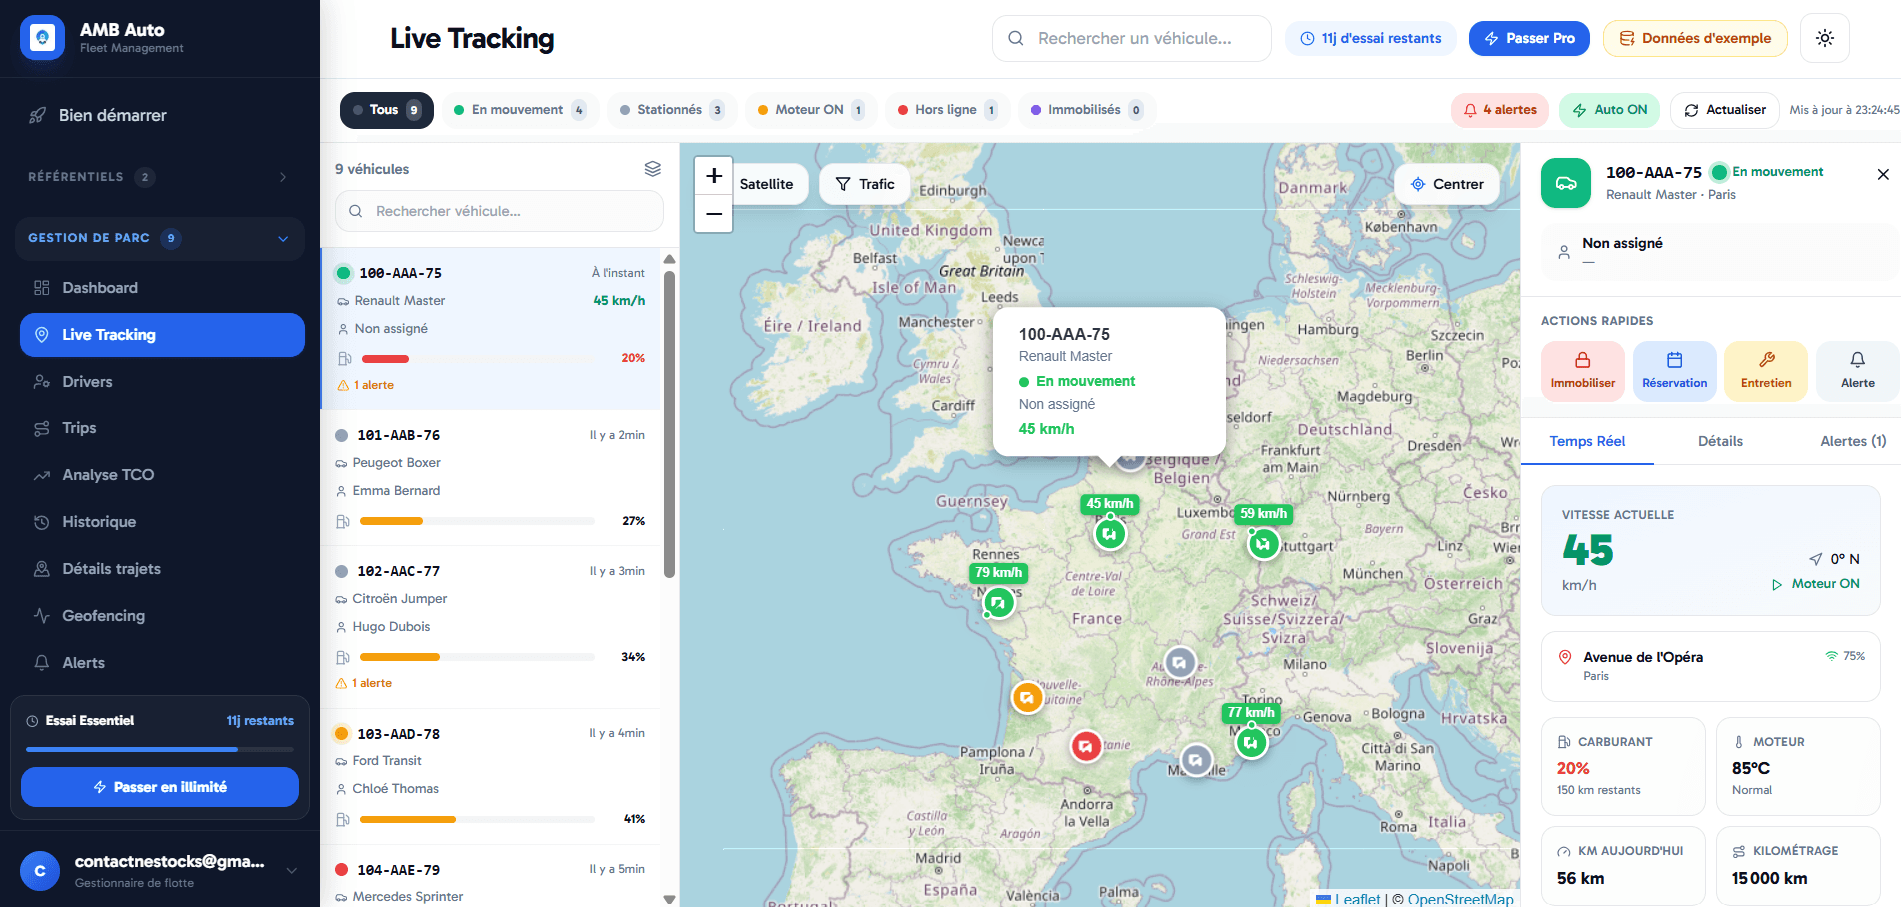Image resolution: width=1901 pixels, height=907 pixels.
Task: Open Geofencing page
Action: (162, 616)
